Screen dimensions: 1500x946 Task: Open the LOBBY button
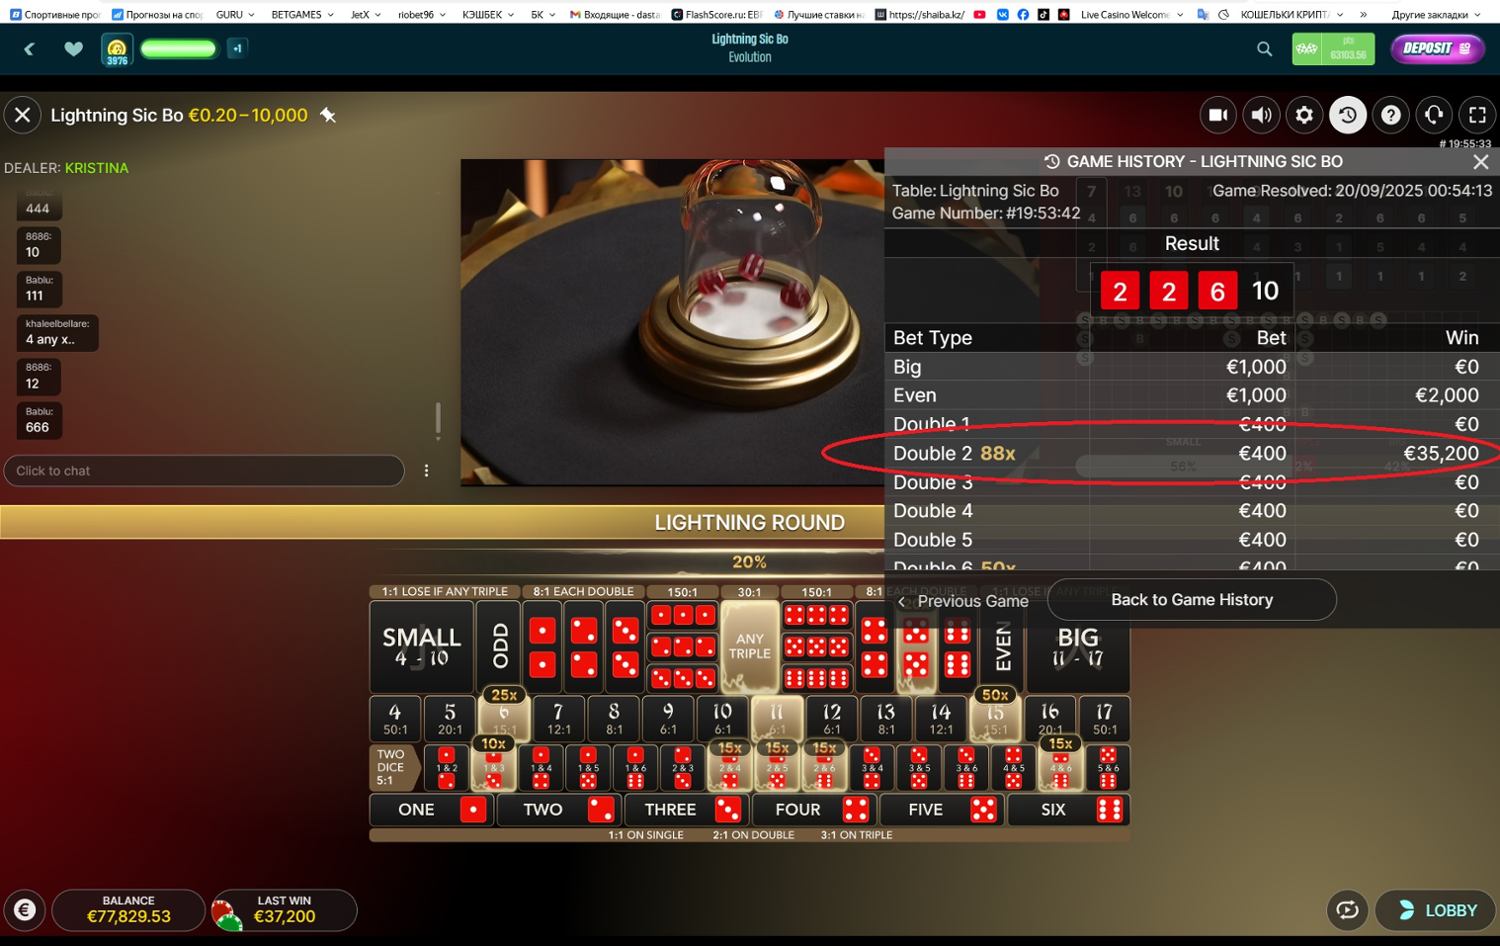point(1438,910)
